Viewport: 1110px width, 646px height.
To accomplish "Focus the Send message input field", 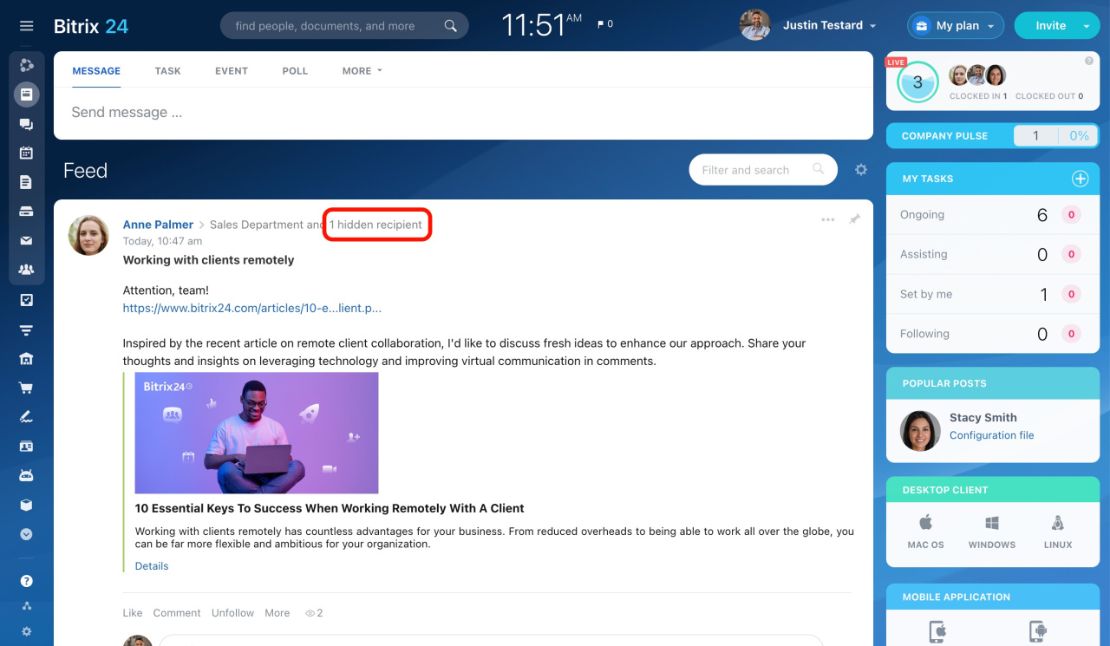I will [463, 113].
